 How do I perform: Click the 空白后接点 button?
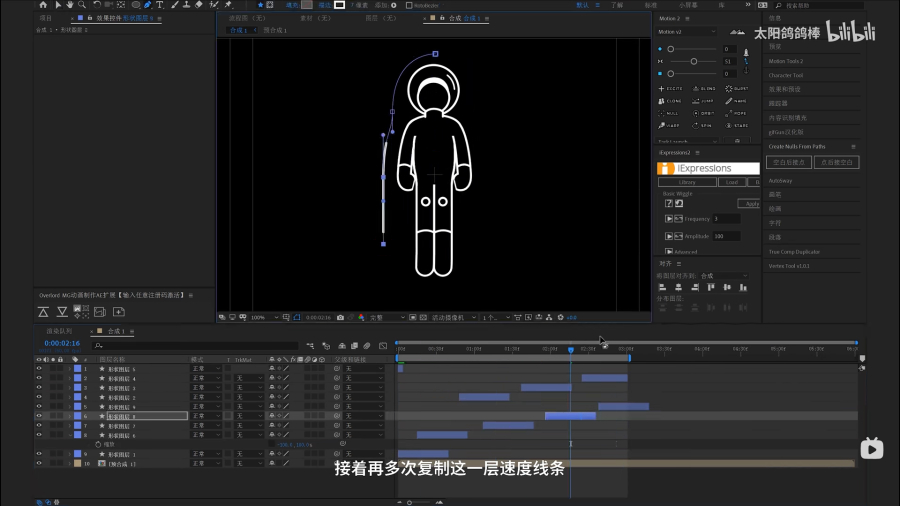point(789,162)
